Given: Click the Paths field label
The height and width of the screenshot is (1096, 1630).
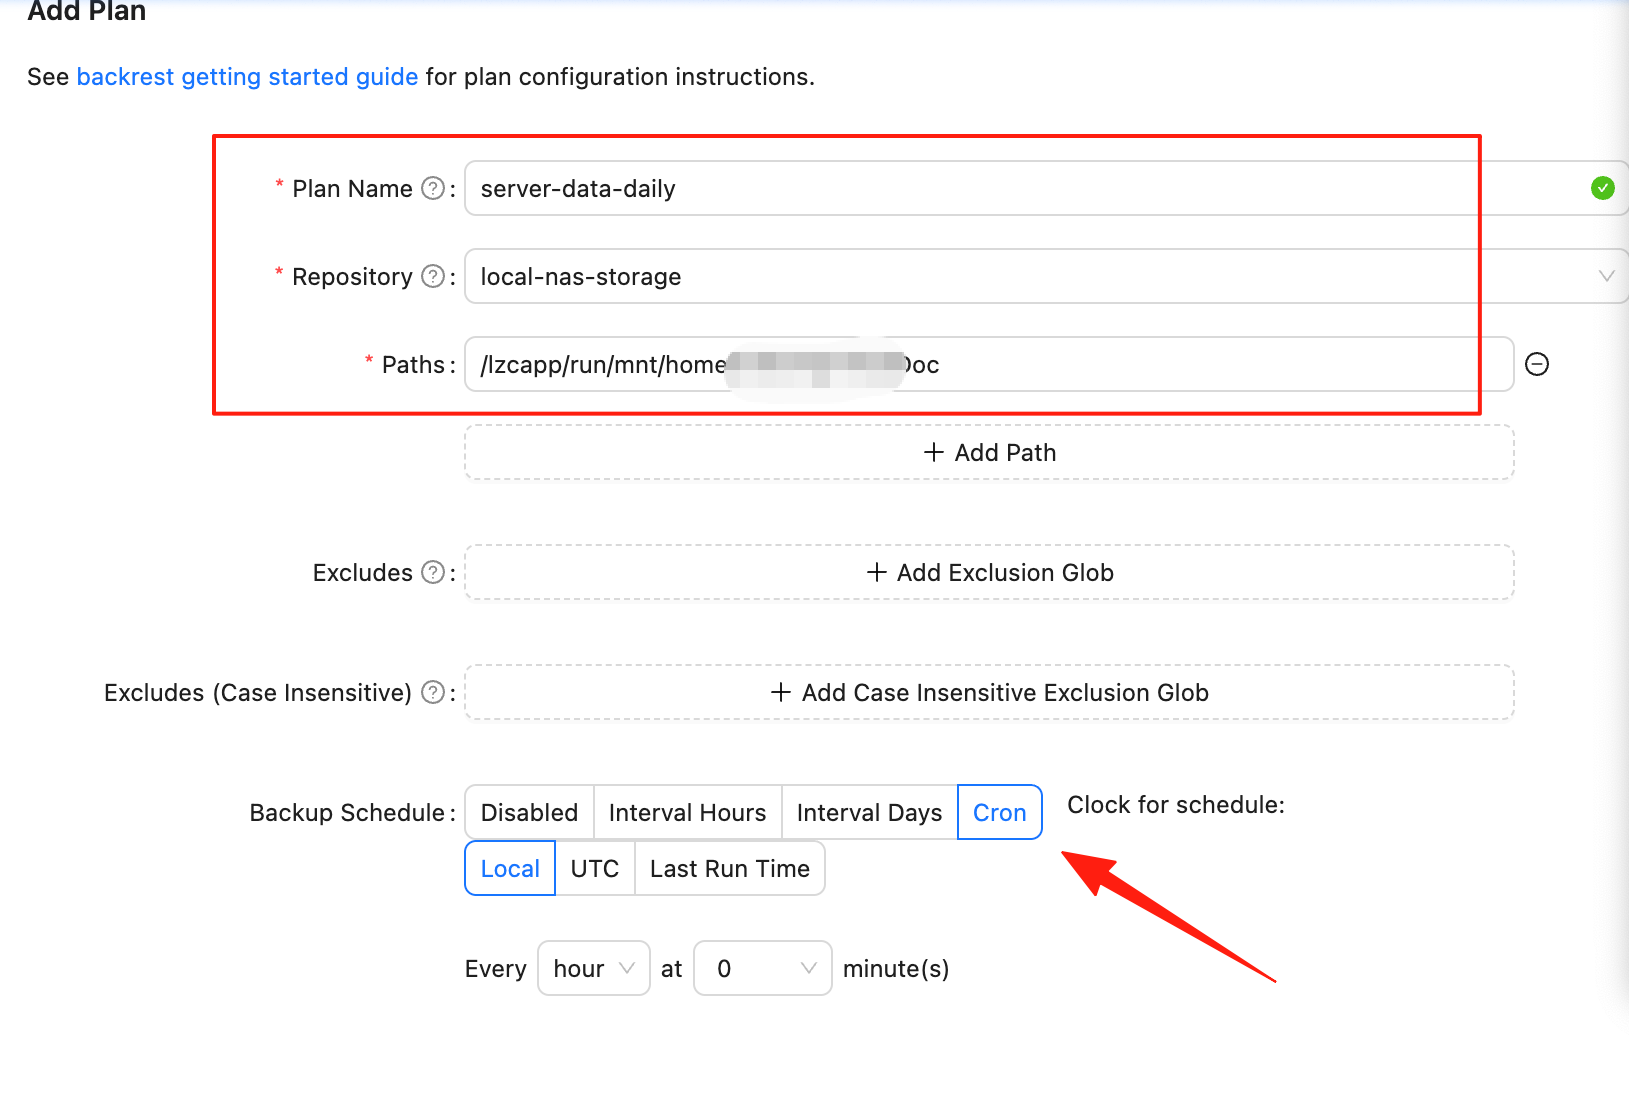Looking at the screenshot, I should (413, 365).
